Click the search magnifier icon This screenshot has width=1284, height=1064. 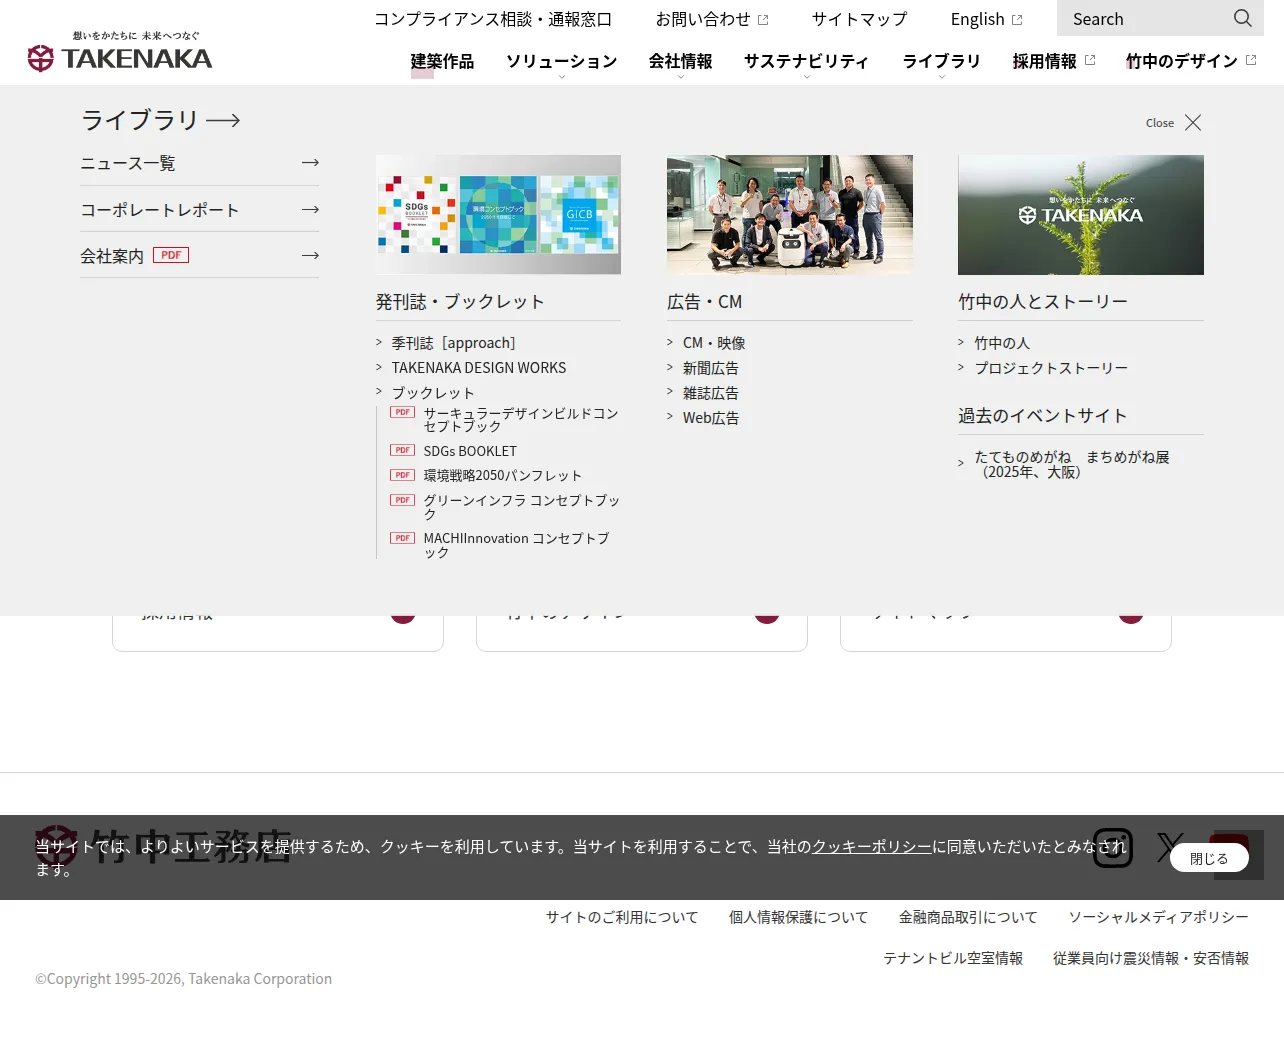tap(1243, 18)
